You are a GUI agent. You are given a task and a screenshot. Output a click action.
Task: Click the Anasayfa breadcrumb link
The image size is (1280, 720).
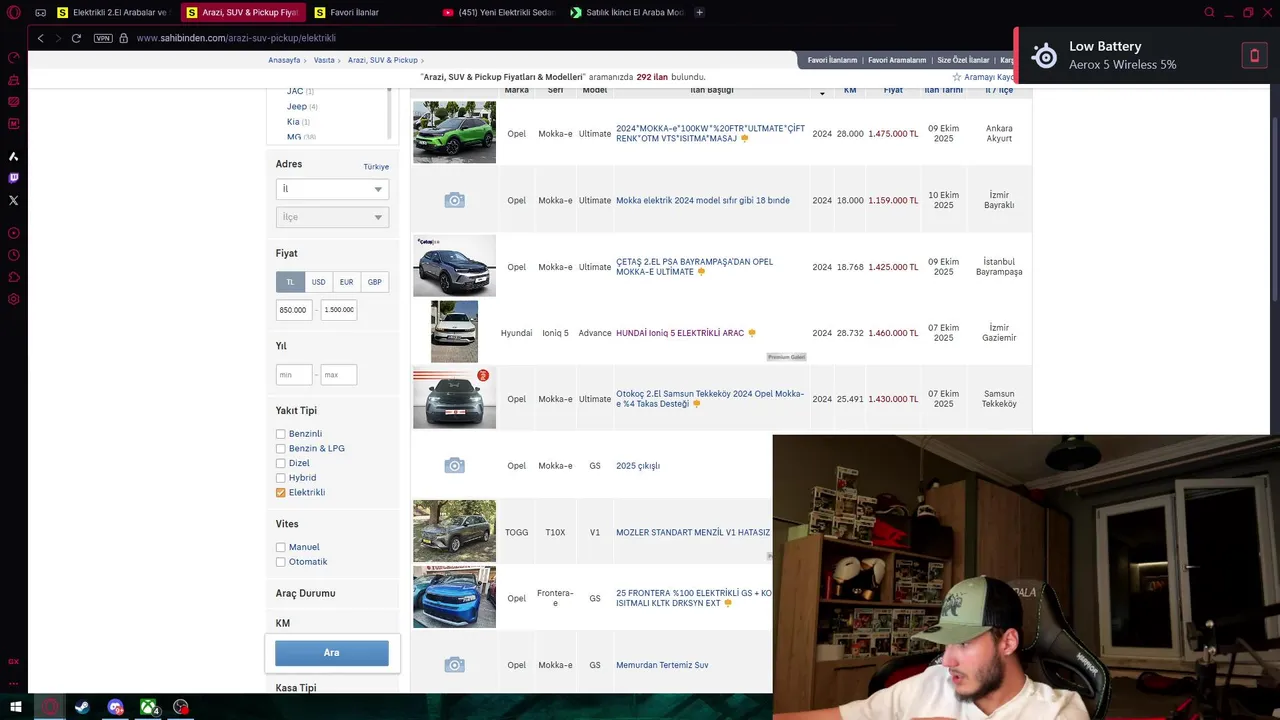tap(284, 60)
